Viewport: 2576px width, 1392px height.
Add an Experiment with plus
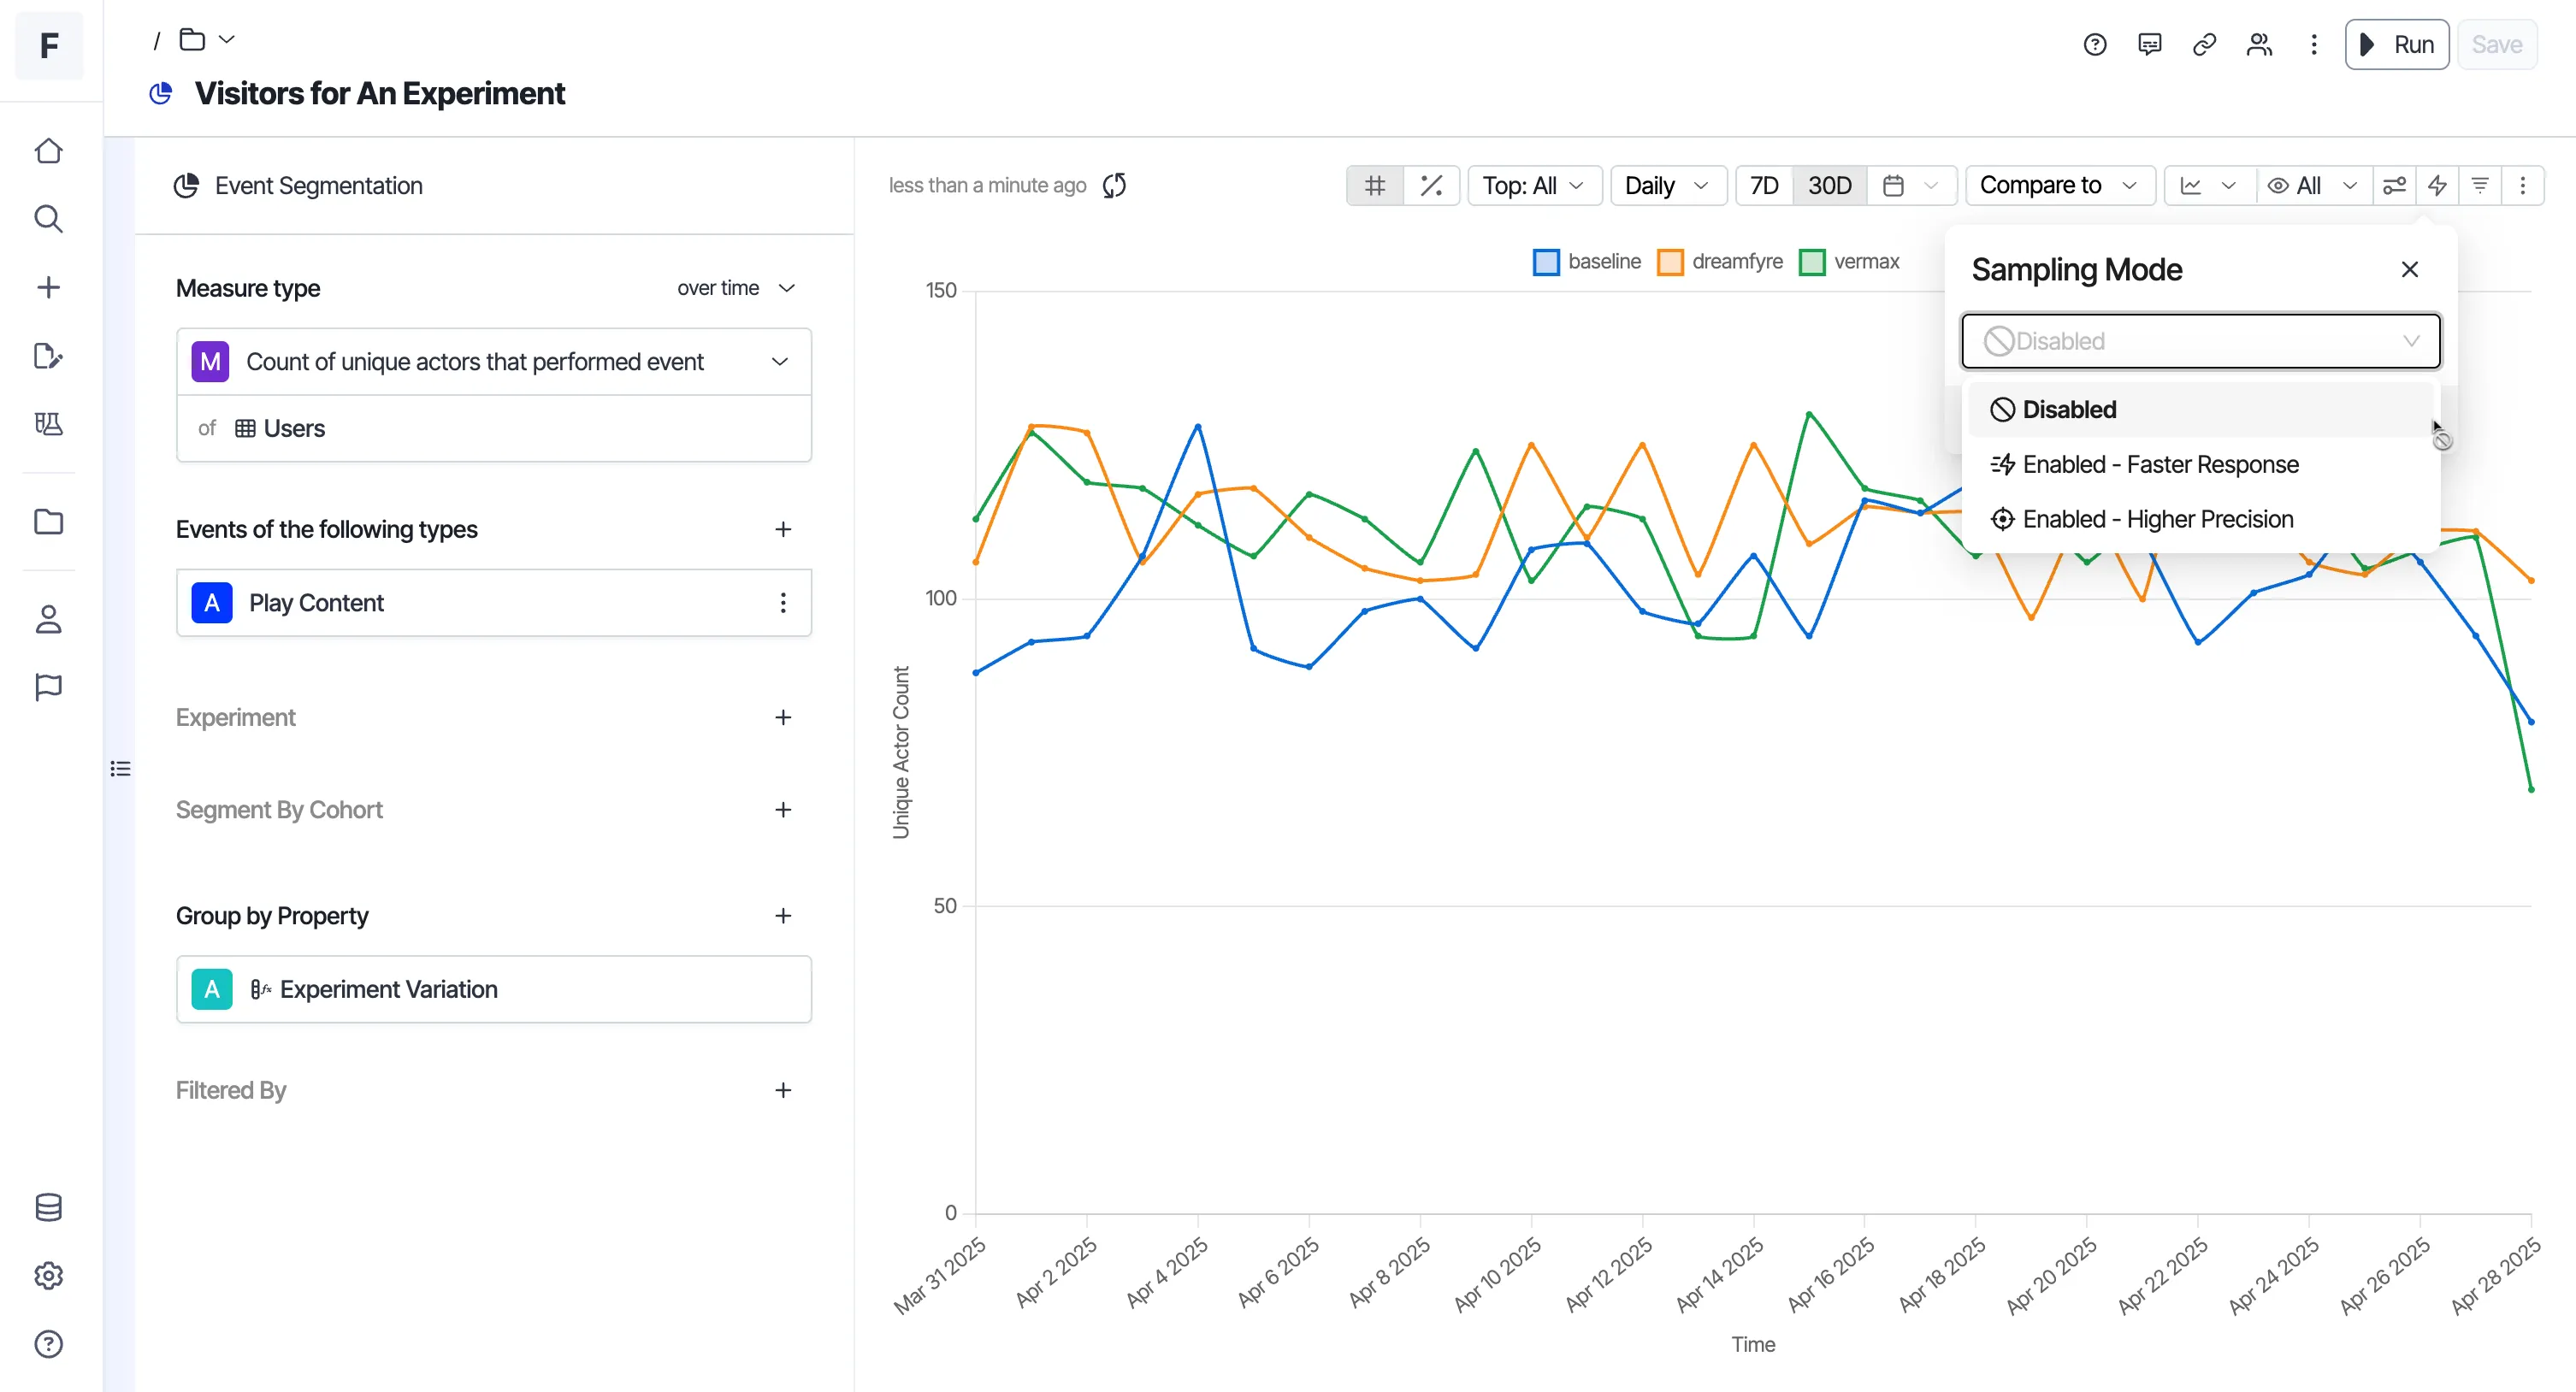tap(783, 718)
